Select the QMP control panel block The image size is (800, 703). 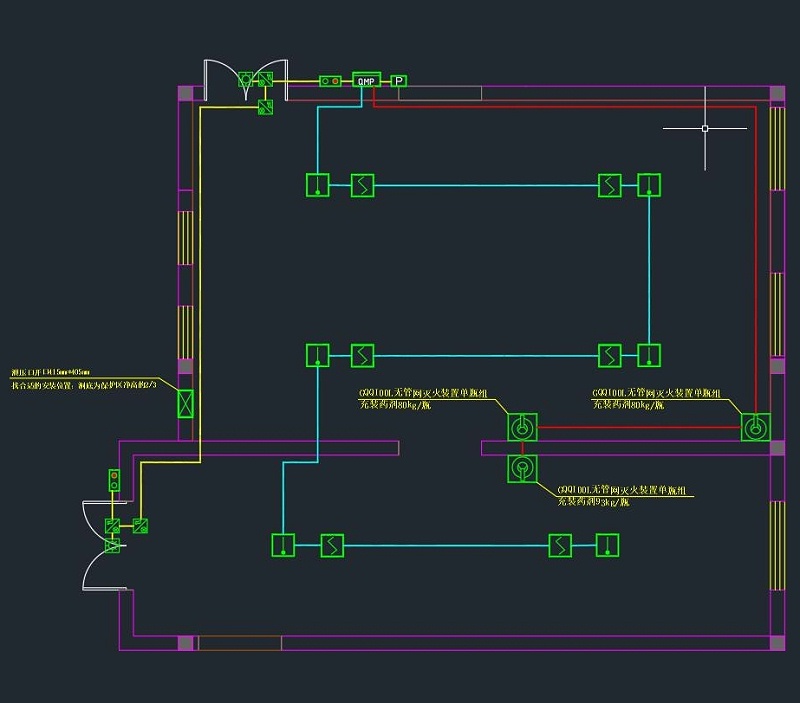(366, 81)
